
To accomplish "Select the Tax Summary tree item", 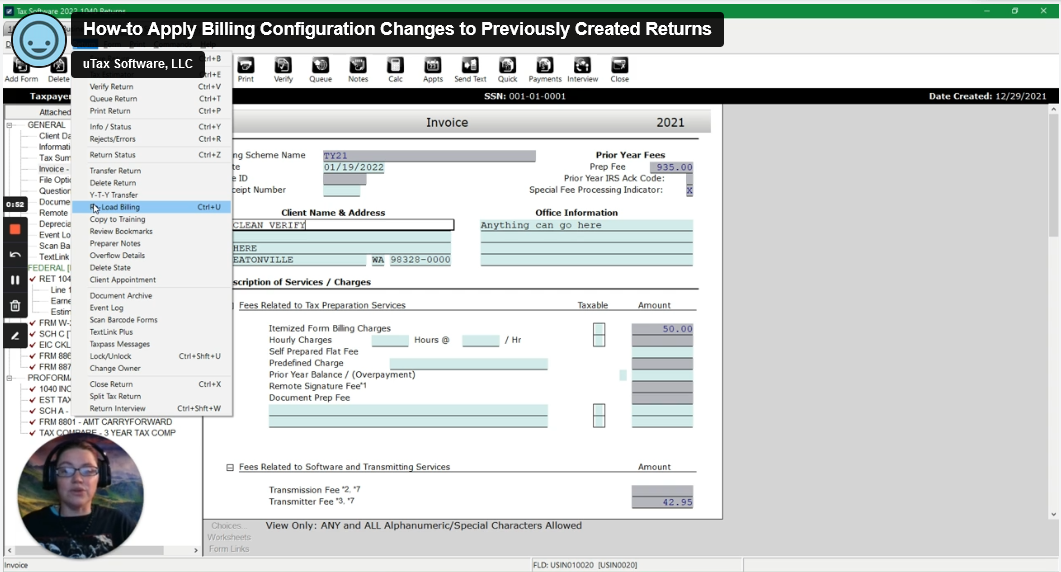I will [x=55, y=158].
